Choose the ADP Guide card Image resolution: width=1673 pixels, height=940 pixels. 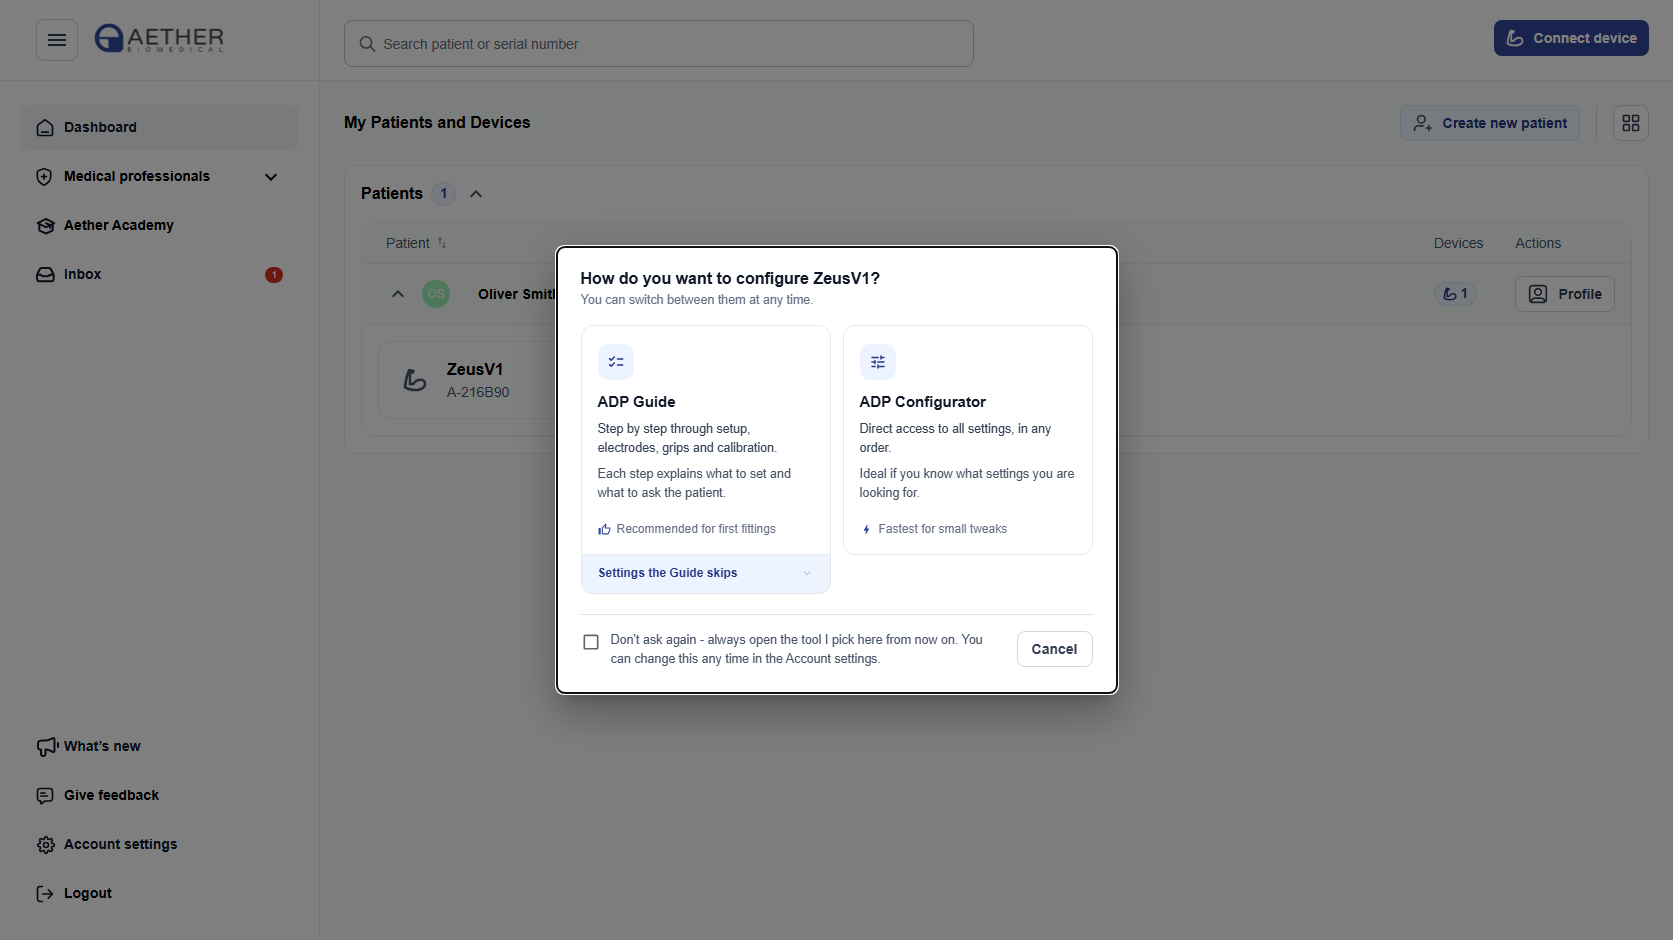[x=706, y=440]
